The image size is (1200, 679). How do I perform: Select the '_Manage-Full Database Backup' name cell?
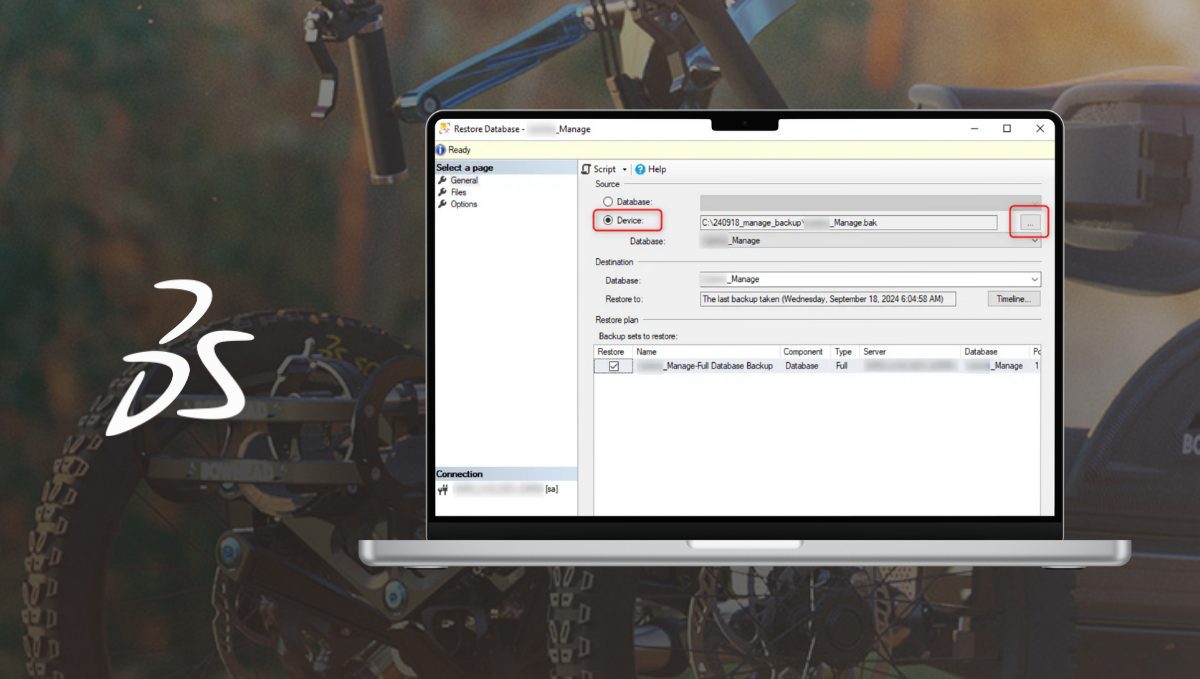point(705,366)
